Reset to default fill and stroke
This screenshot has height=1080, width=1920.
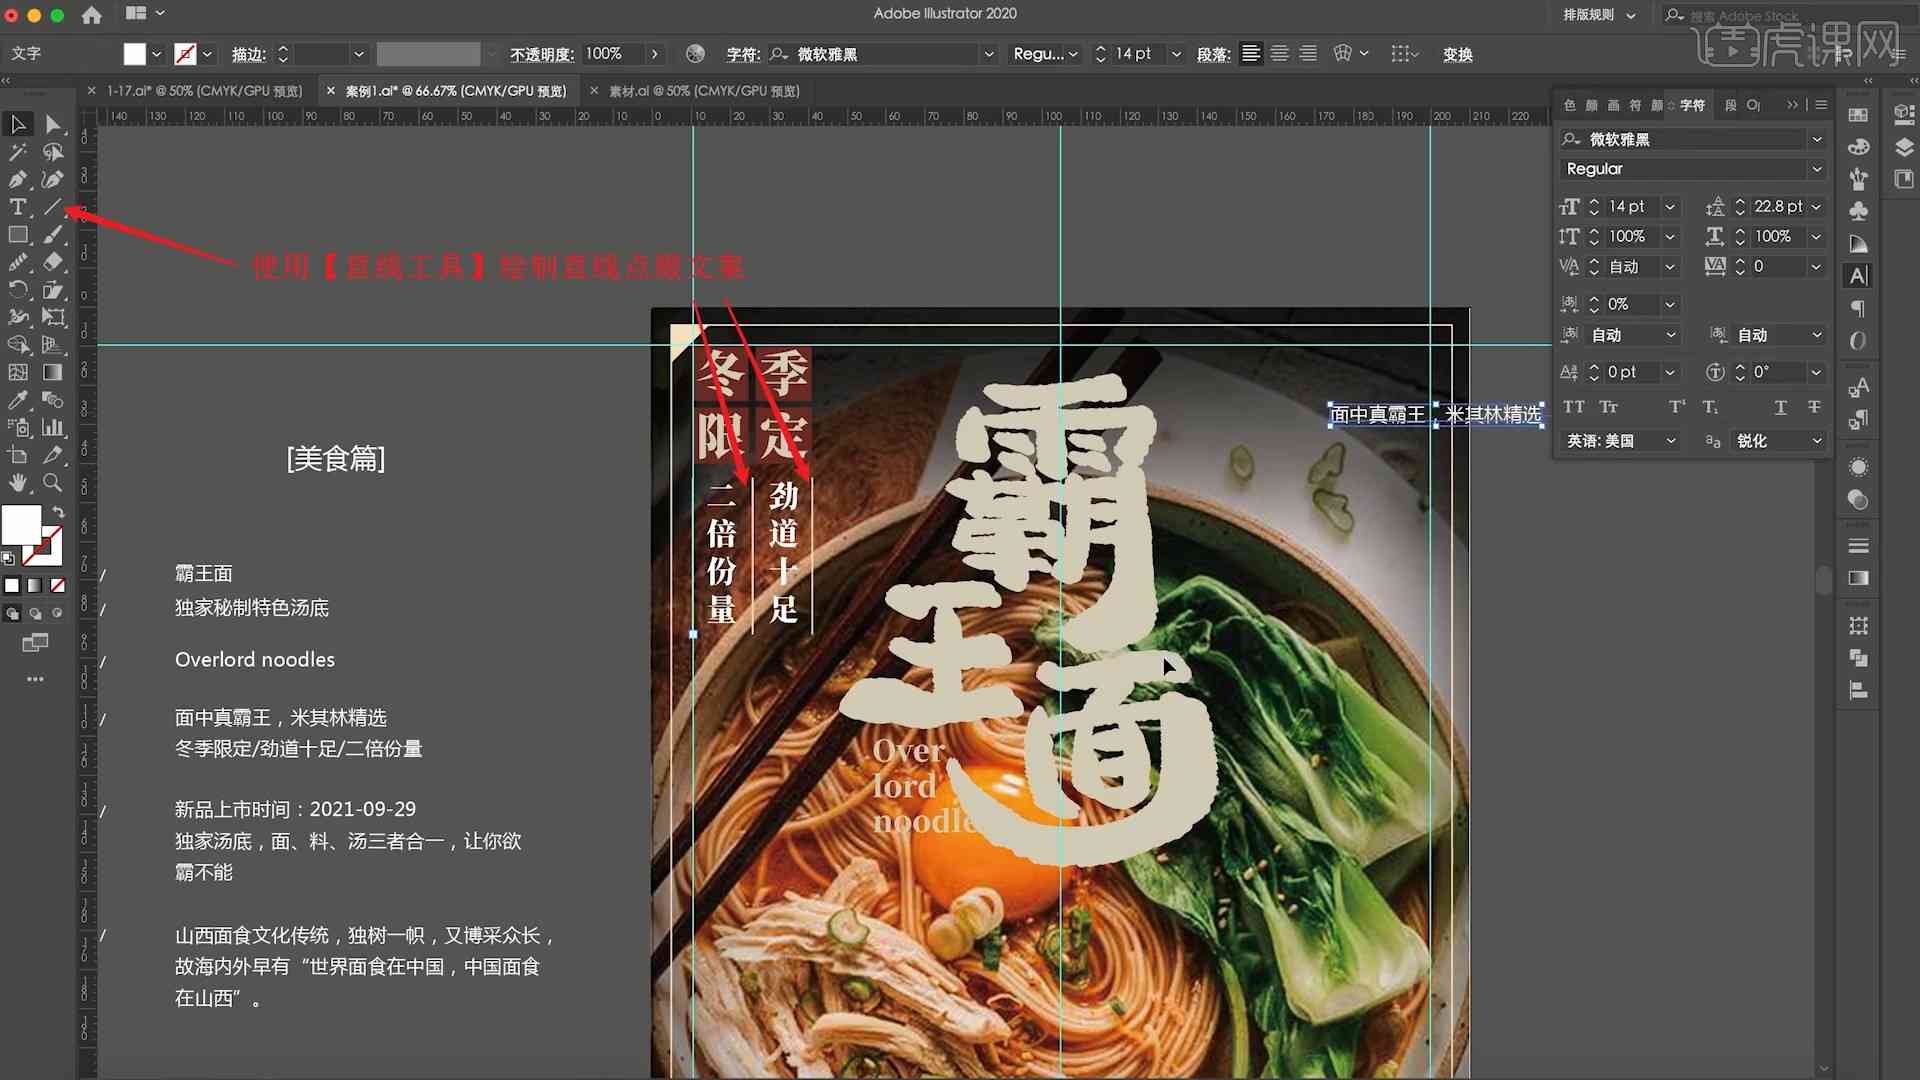9,558
